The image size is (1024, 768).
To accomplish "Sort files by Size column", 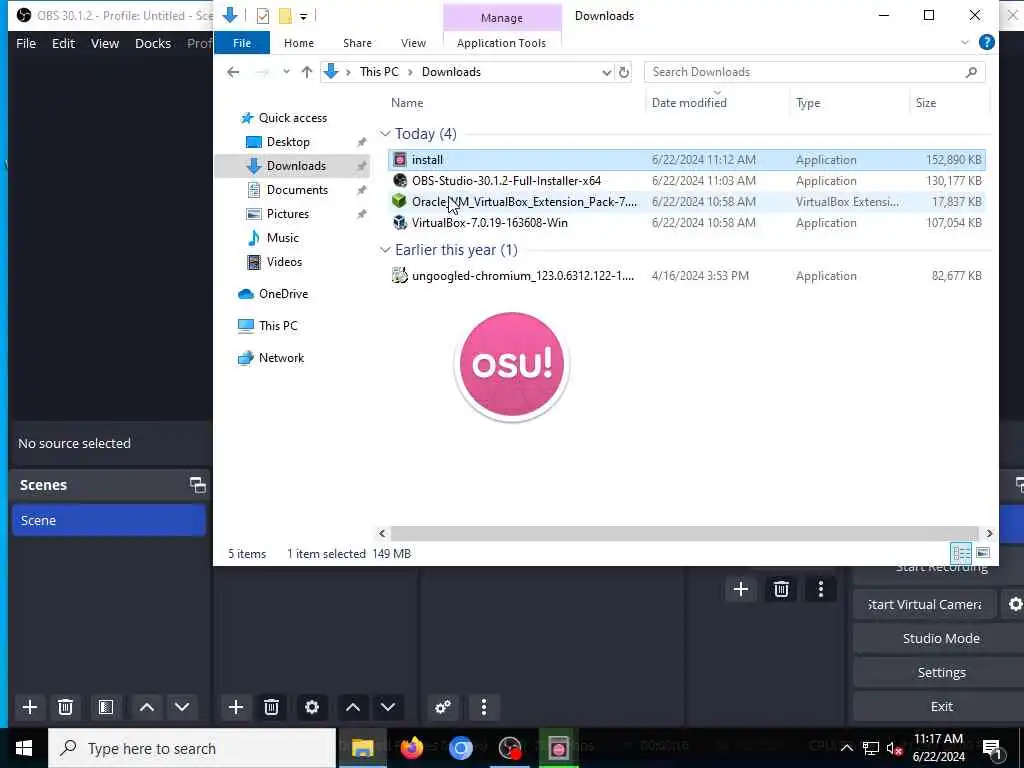I will (x=925, y=103).
